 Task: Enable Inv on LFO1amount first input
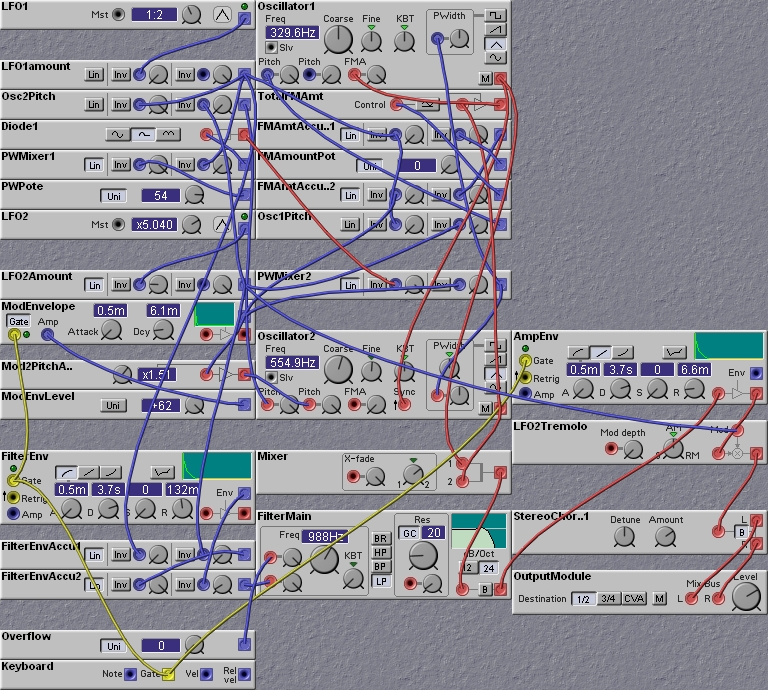[120, 75]
